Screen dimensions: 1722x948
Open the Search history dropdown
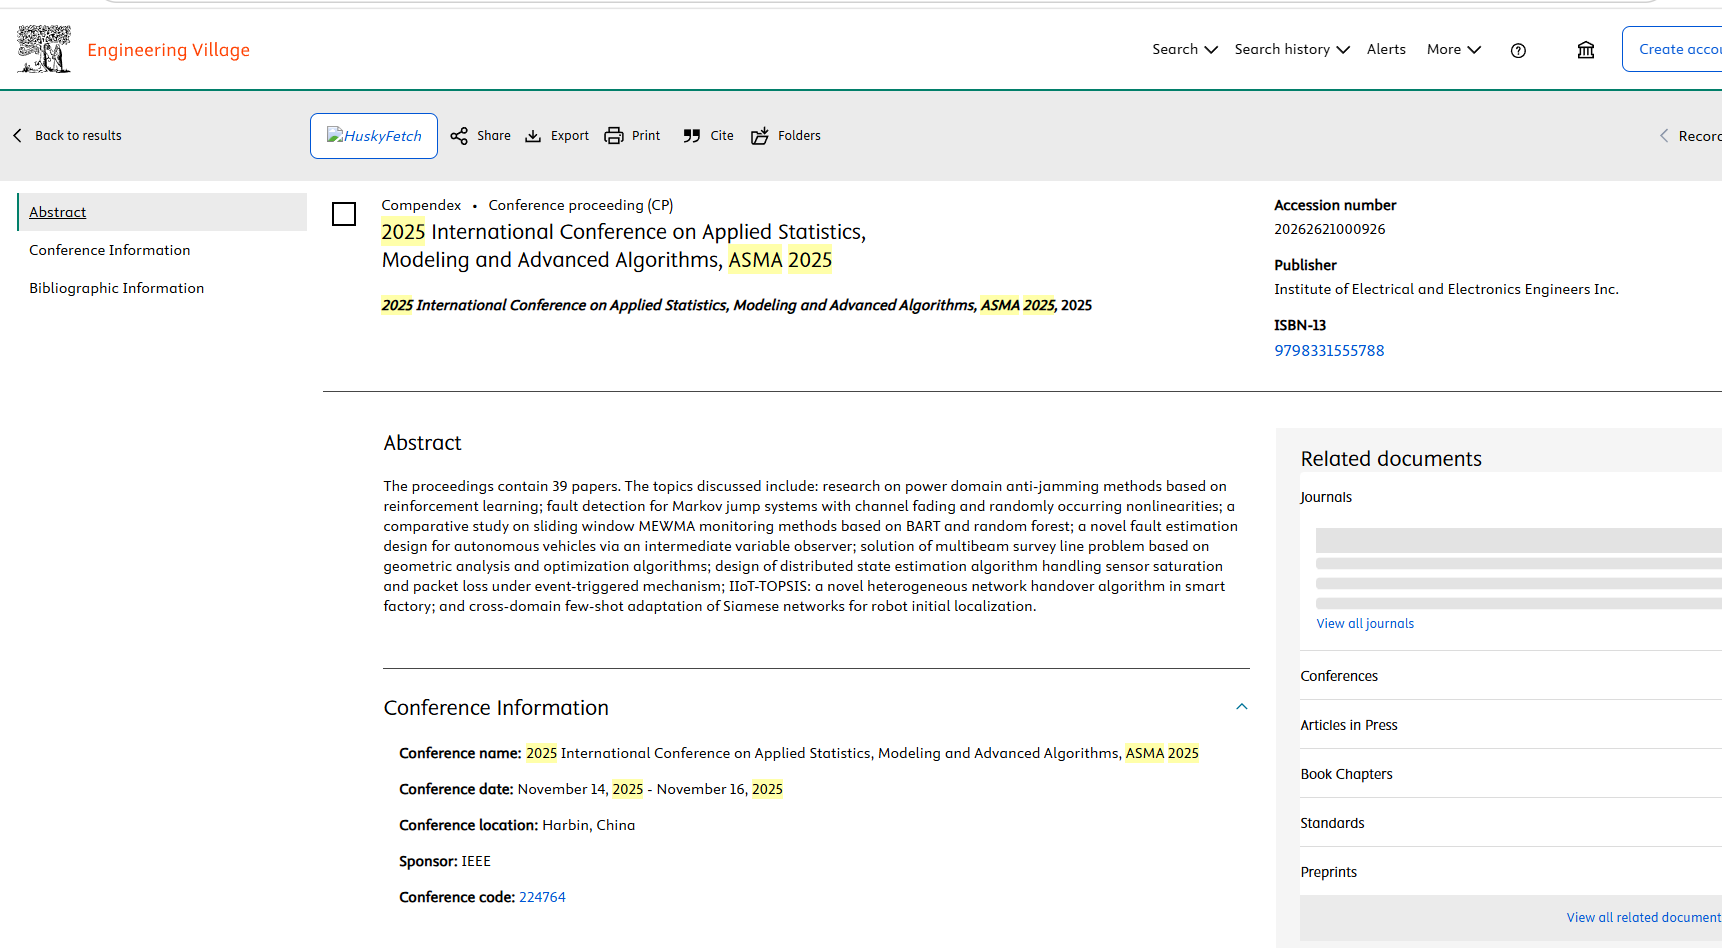pos(1292,49)
